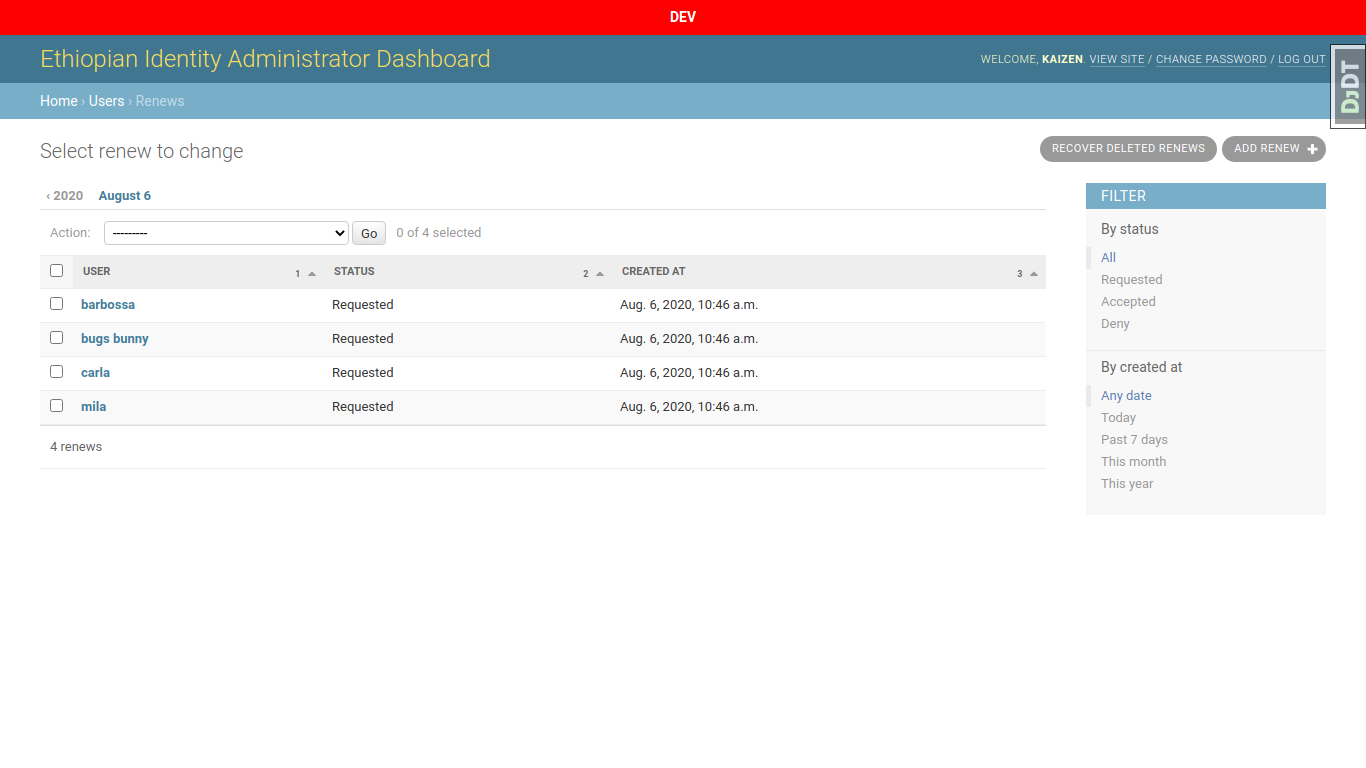Filter created at by This year
1366x768 pixels.
tap(1127, 484)
